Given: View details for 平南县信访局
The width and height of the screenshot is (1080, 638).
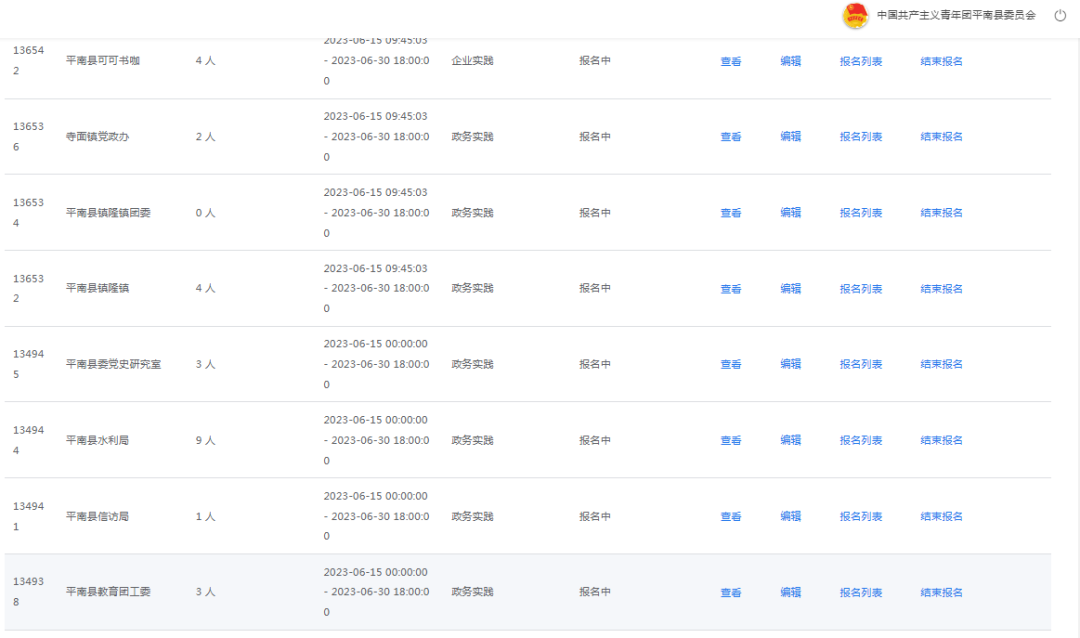Looking at the screenshot, I should pos(731,517).
